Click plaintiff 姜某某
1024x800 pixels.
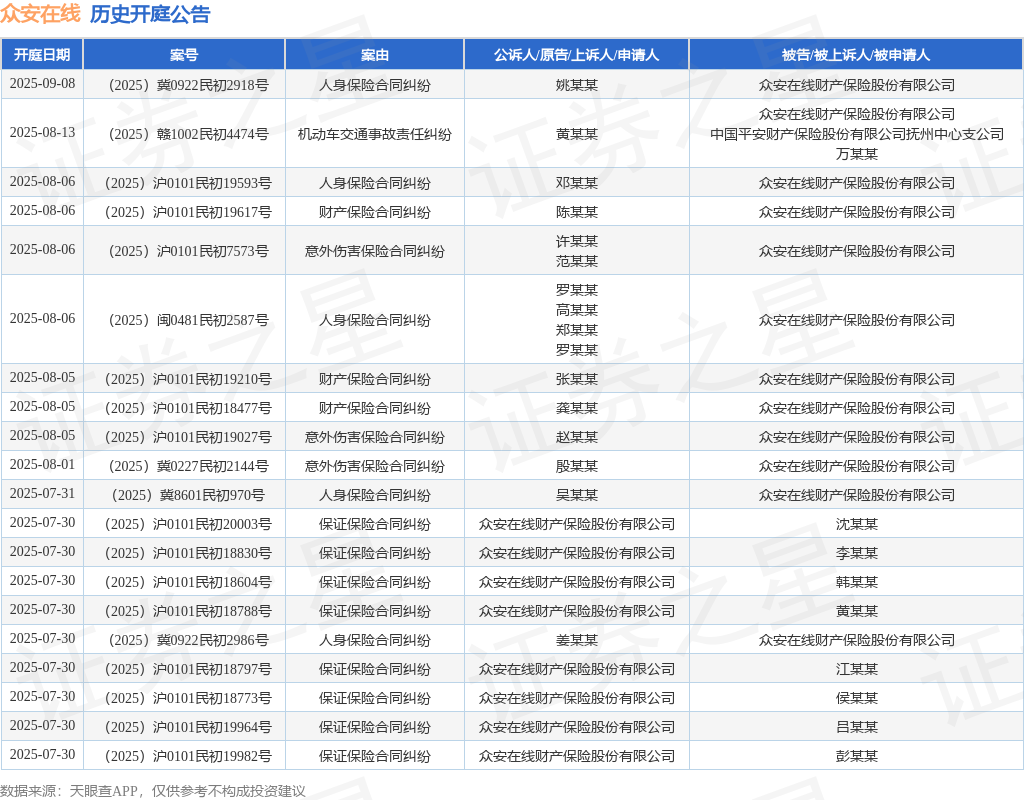[x=577, y=640]
